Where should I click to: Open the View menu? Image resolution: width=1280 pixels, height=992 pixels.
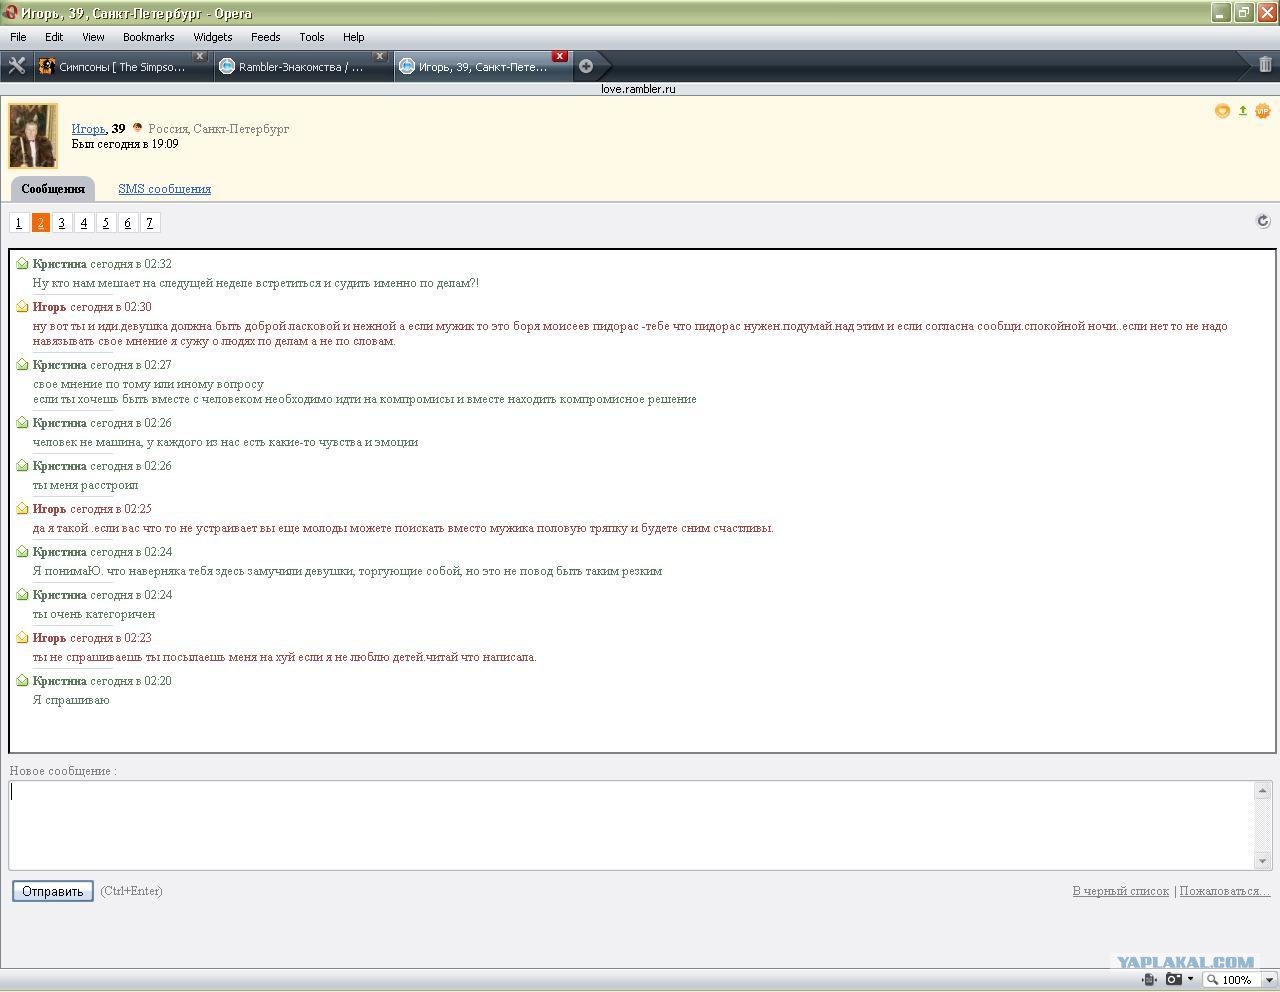point(93,37)
